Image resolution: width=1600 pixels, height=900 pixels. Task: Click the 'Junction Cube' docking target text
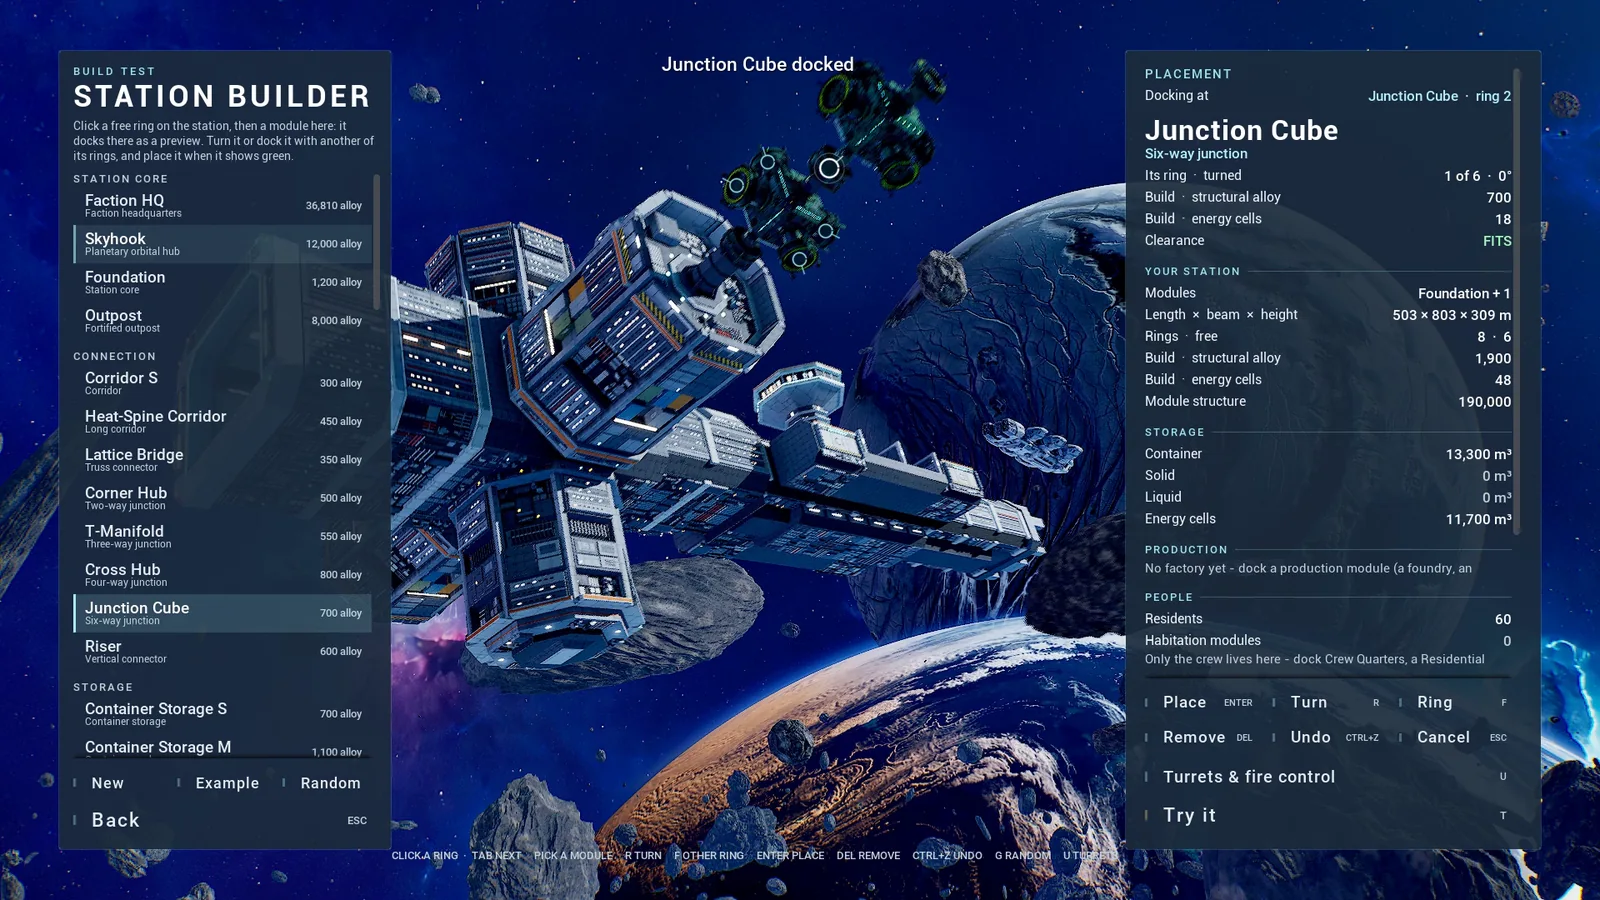click(x=1413, y=96)
